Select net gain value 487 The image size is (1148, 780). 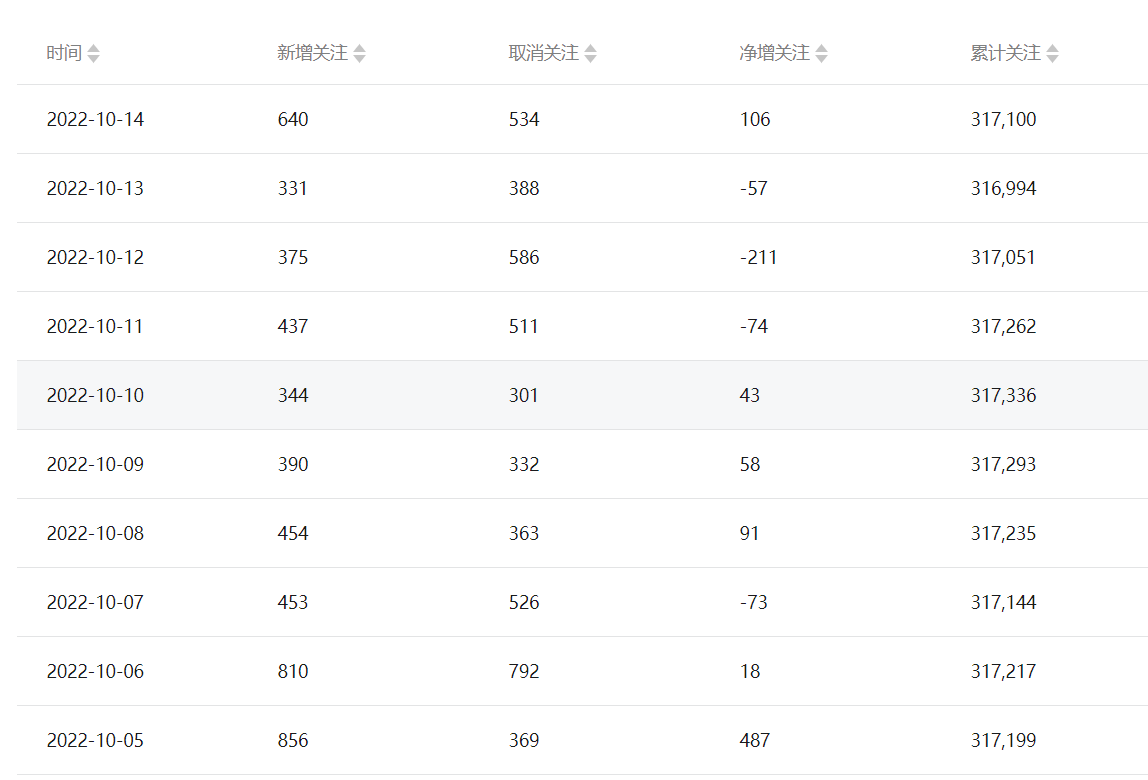click(755, 741)
